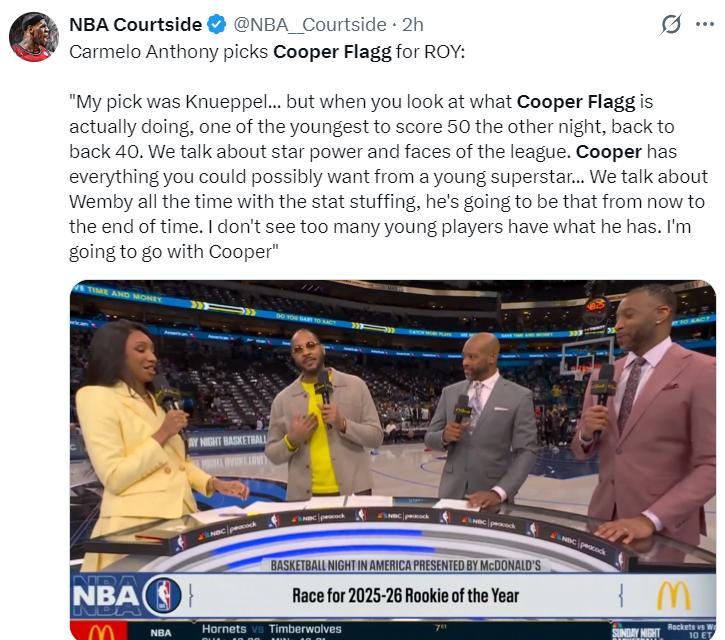Click the Sunday Night Basketball logo
The width and height of the screenshot is (725, 640).
(636, 633)
